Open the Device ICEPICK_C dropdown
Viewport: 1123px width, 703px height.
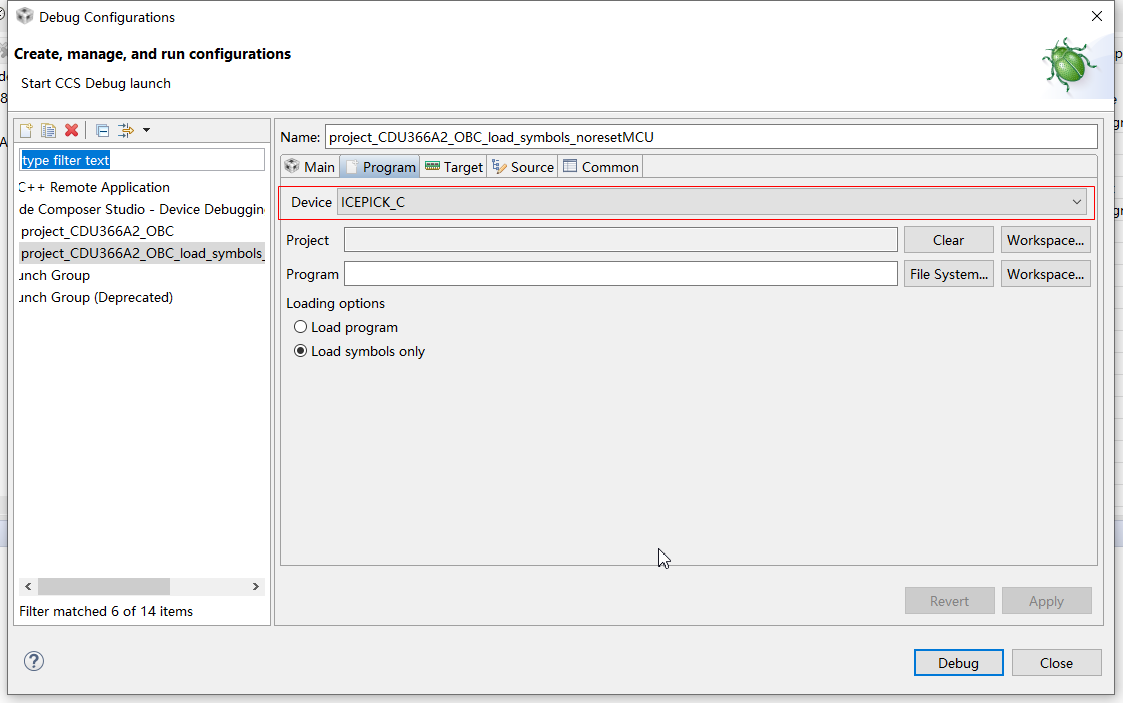click(x=712, y=202)
